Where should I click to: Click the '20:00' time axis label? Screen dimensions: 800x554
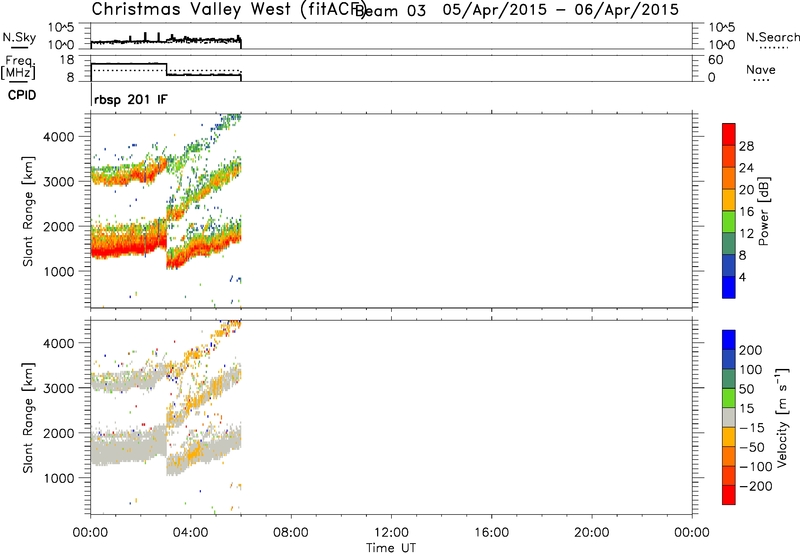(592, 533)
